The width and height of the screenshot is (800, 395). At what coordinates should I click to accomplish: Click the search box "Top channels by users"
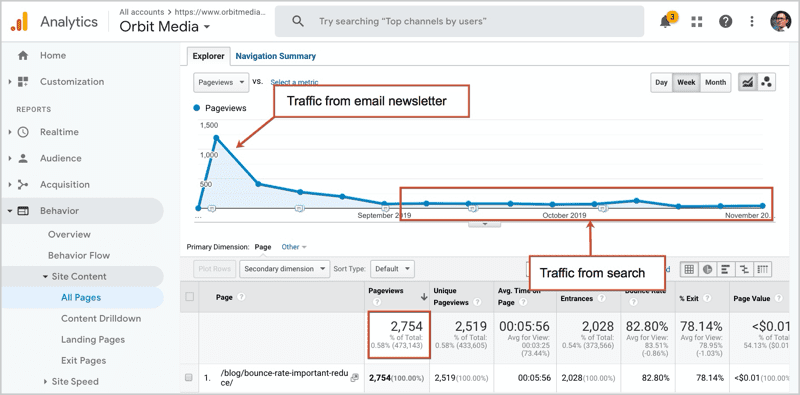coord(459,21)
